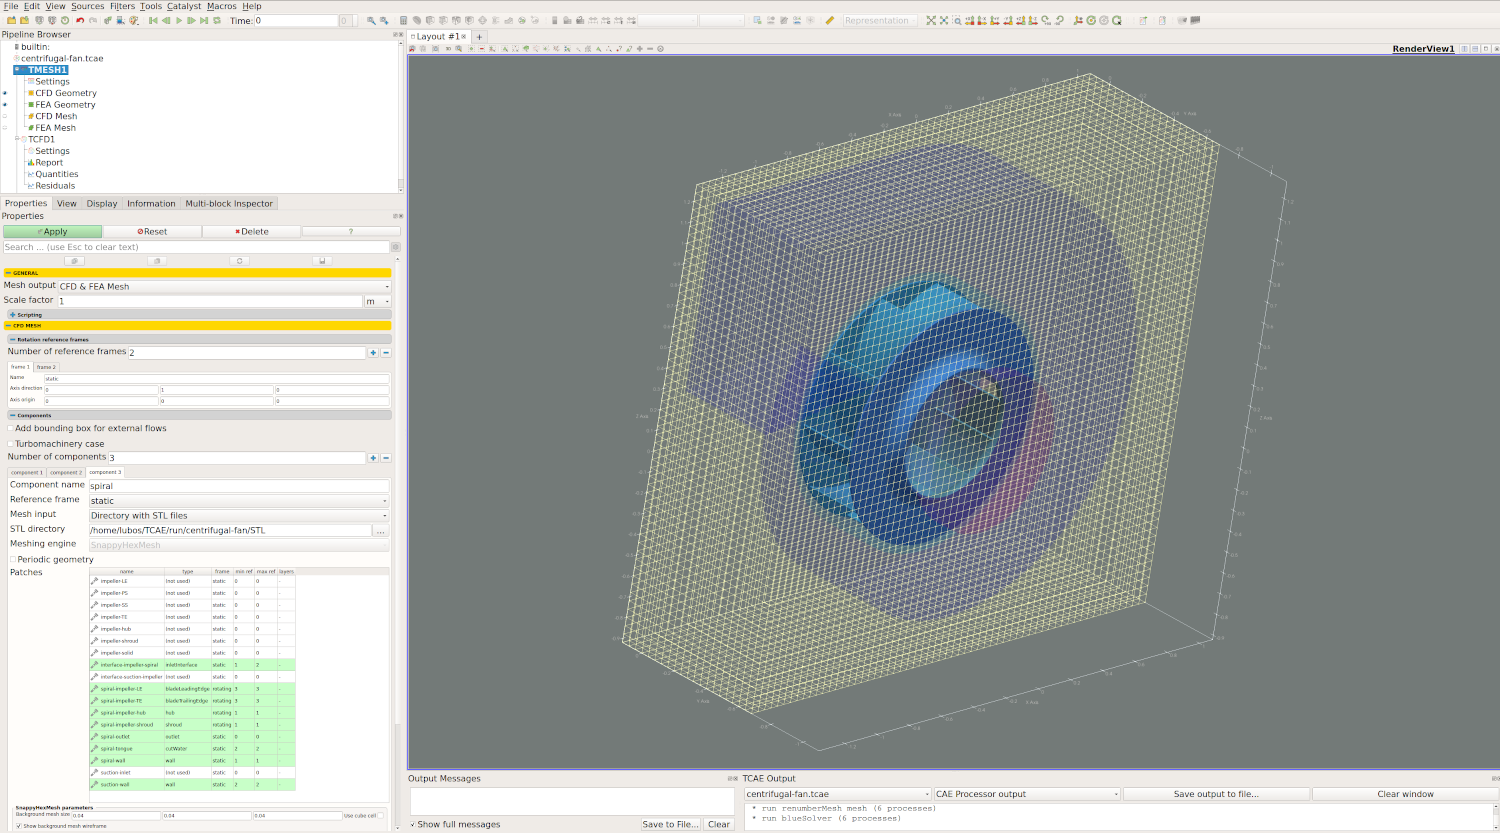This screenshot has height=833, width=1500.
Task: Toggle the Periodic geometry checkbox
Action: [x=13, y=560]
